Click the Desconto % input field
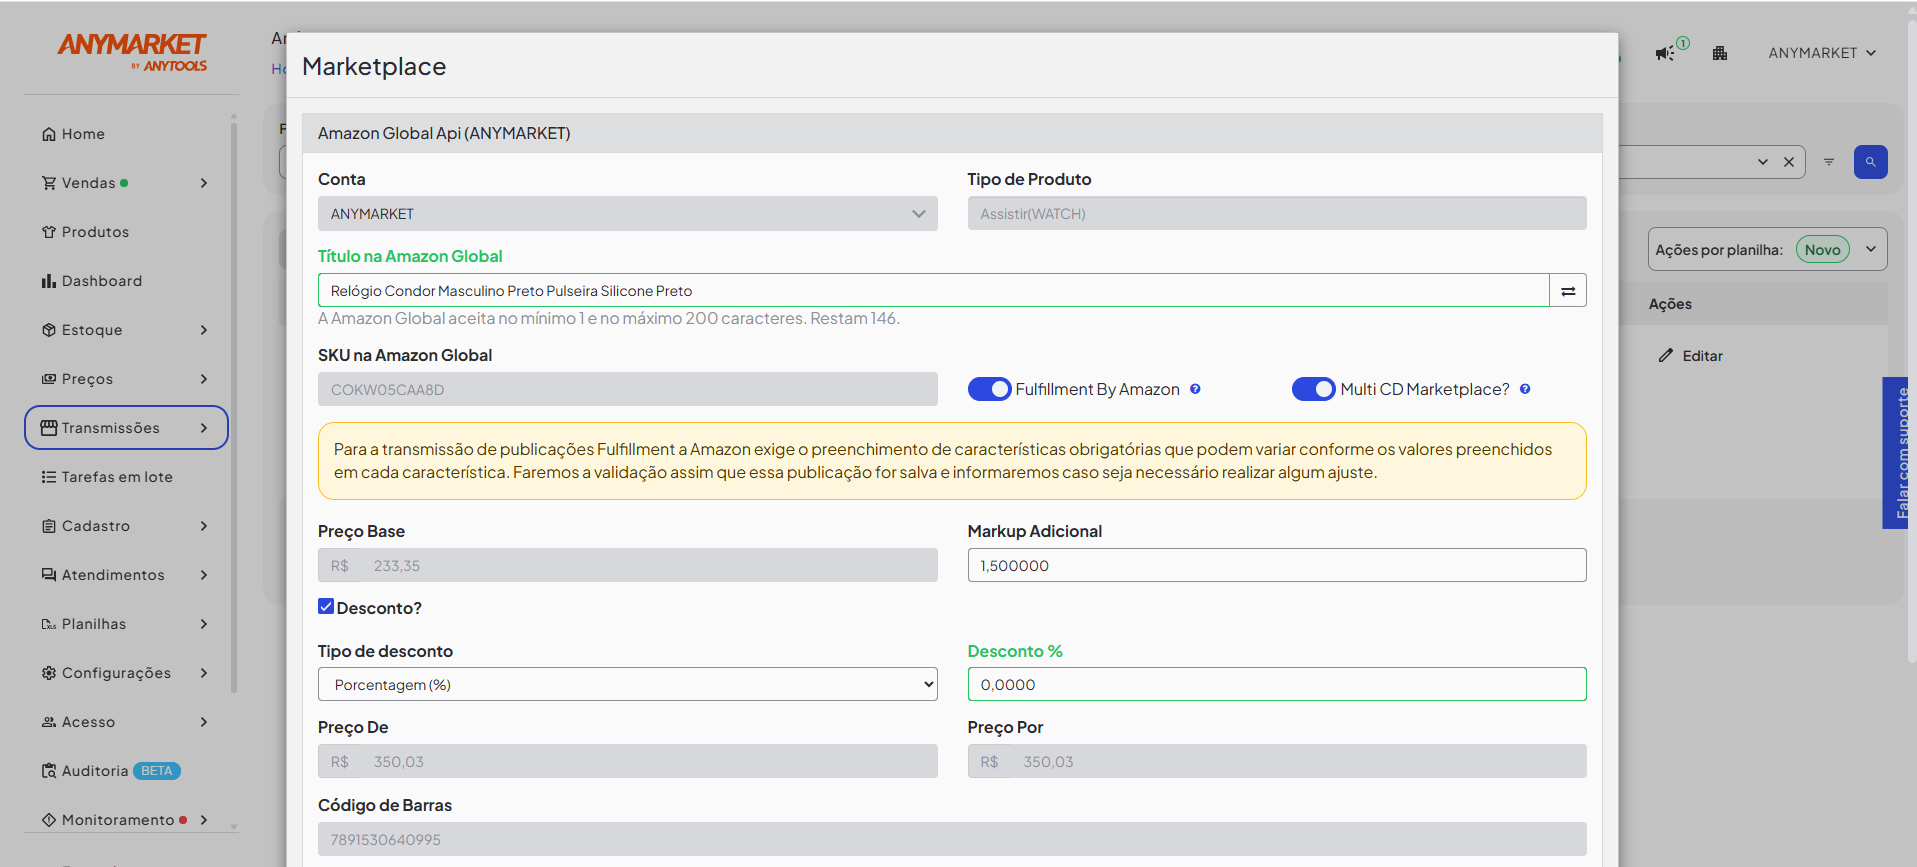Screen dimensions: 1917x867 click(1277, 684)
